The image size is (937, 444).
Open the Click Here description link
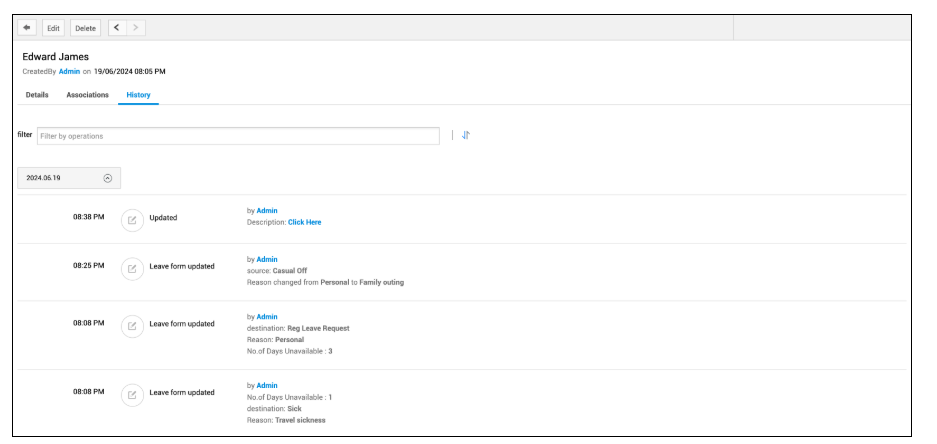click(304, 222)
